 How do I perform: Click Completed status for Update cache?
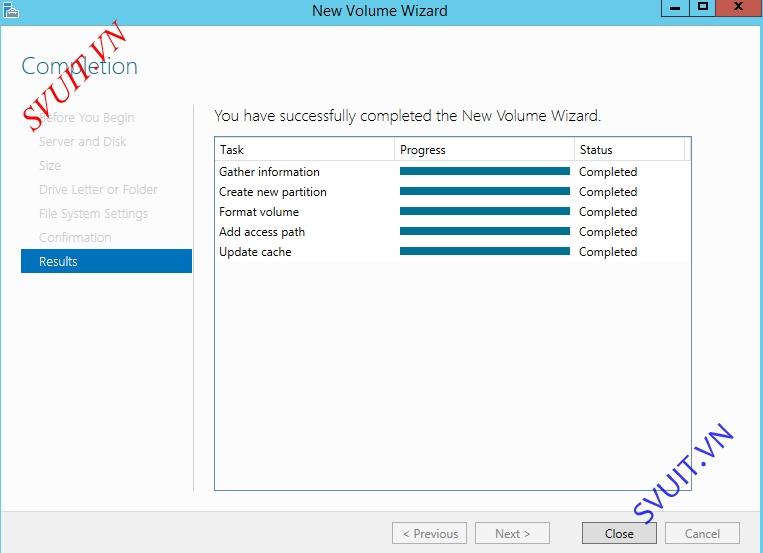(608, 252)
